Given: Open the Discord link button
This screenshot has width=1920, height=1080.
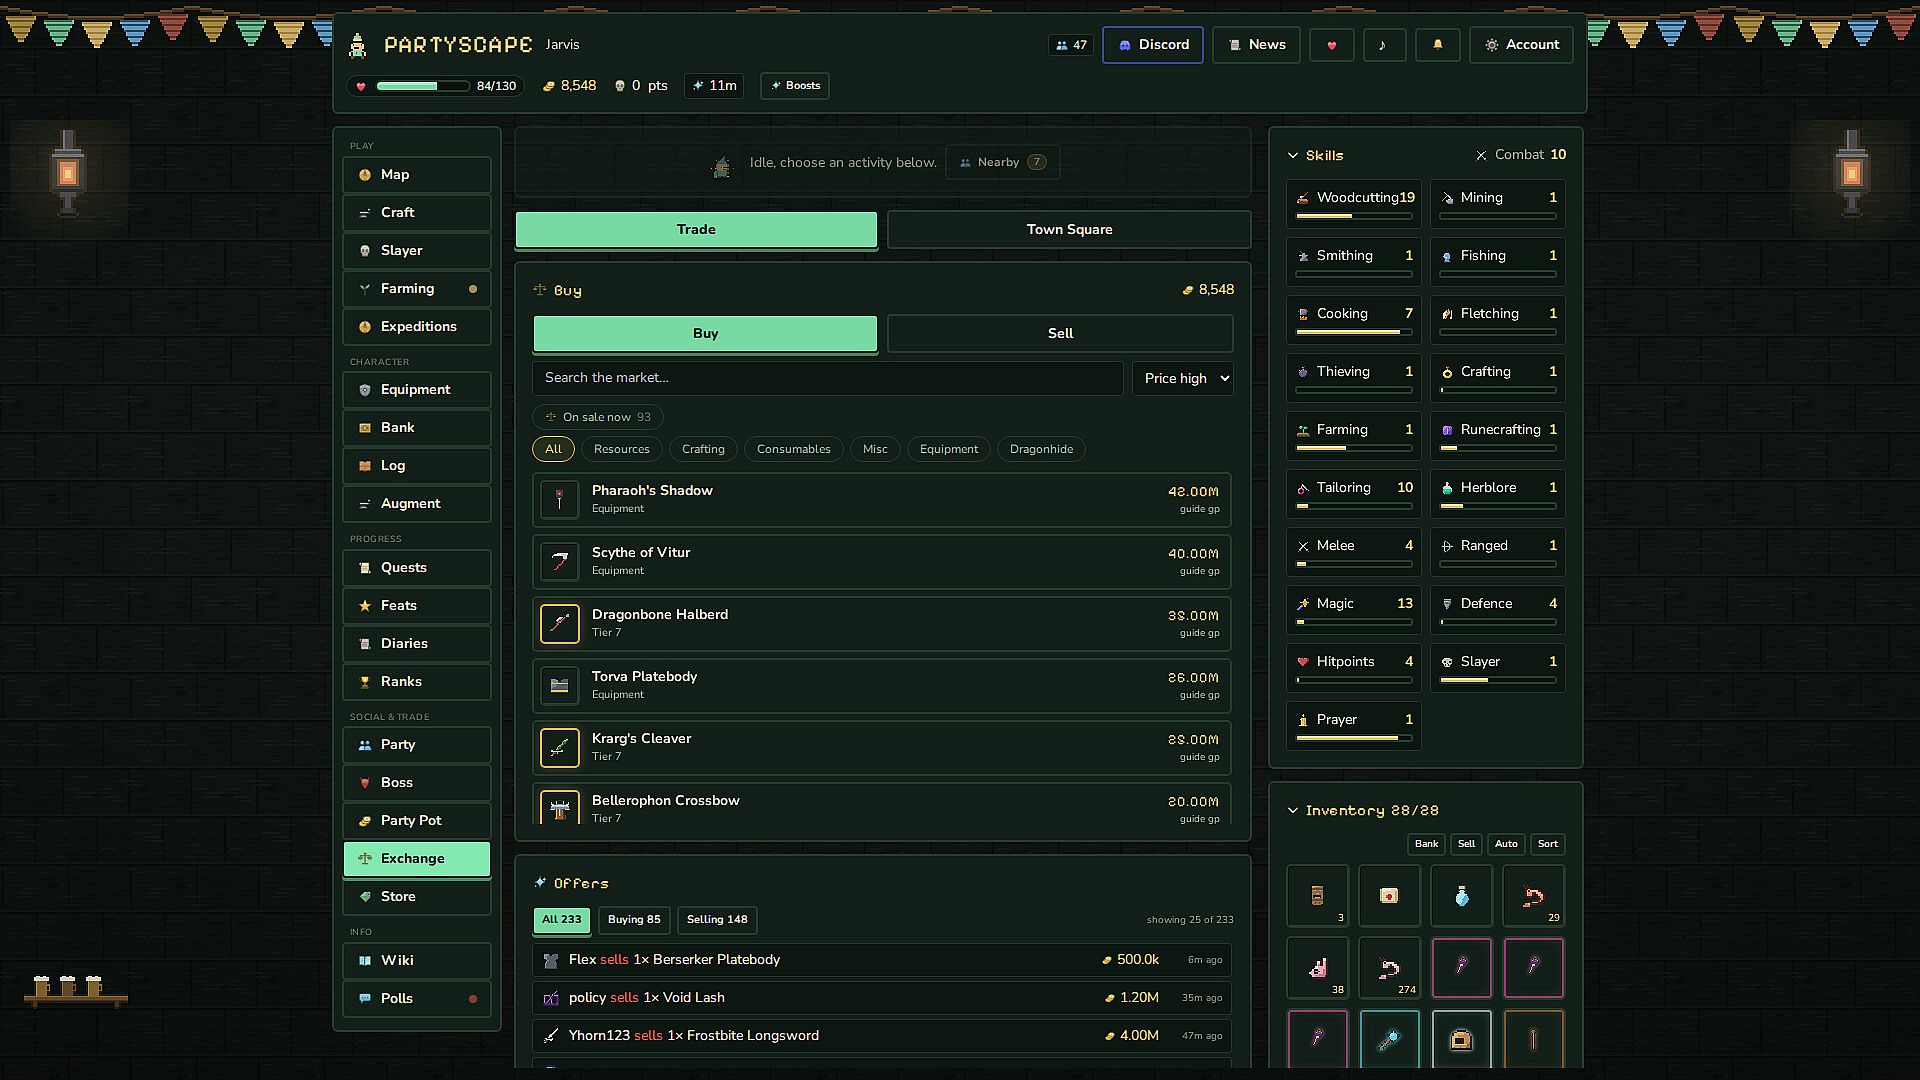Looking at the screenshot, I should point(1152,45).
